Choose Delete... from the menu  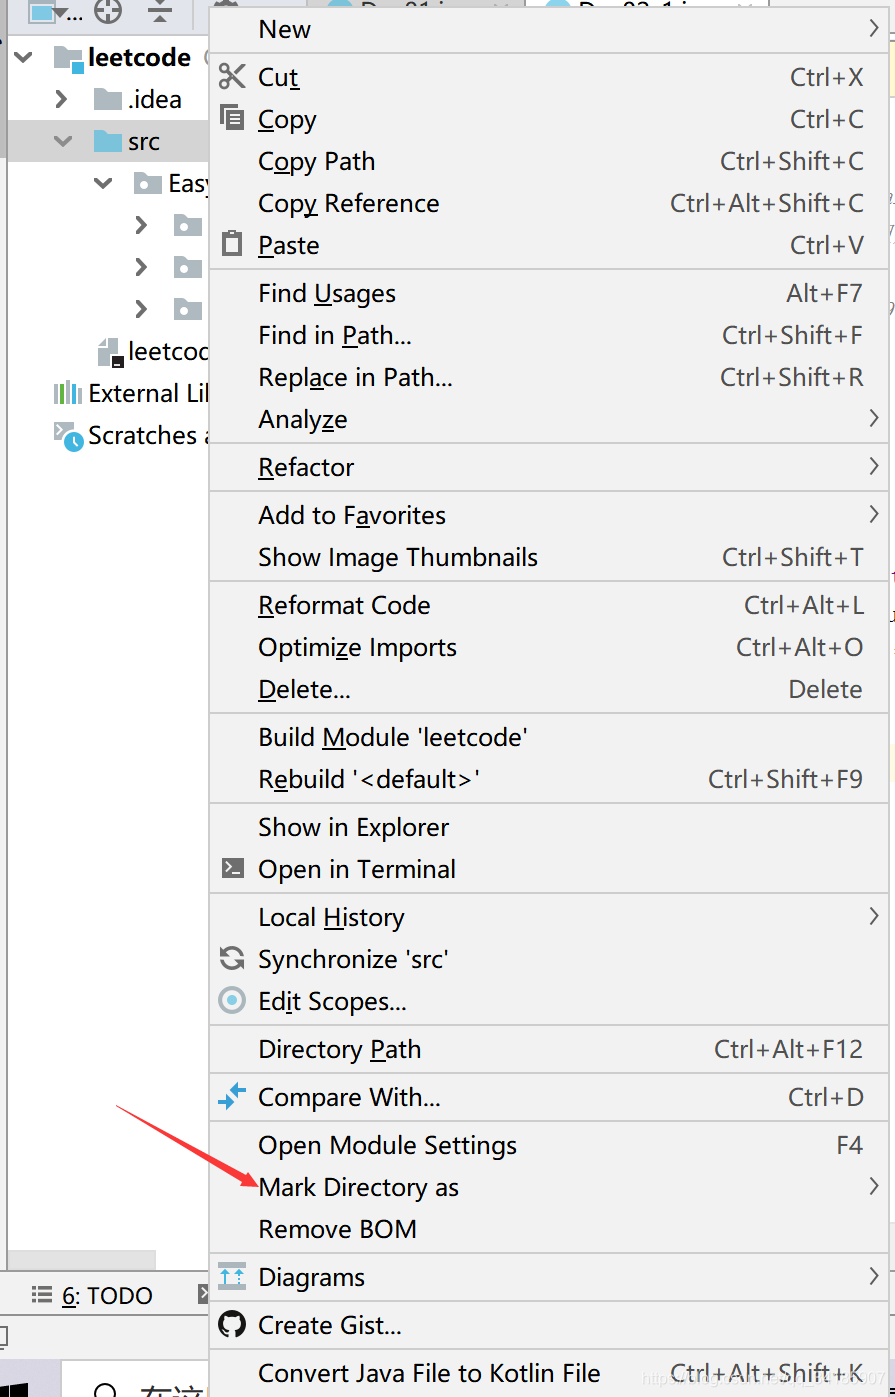[x=548, y=689]
